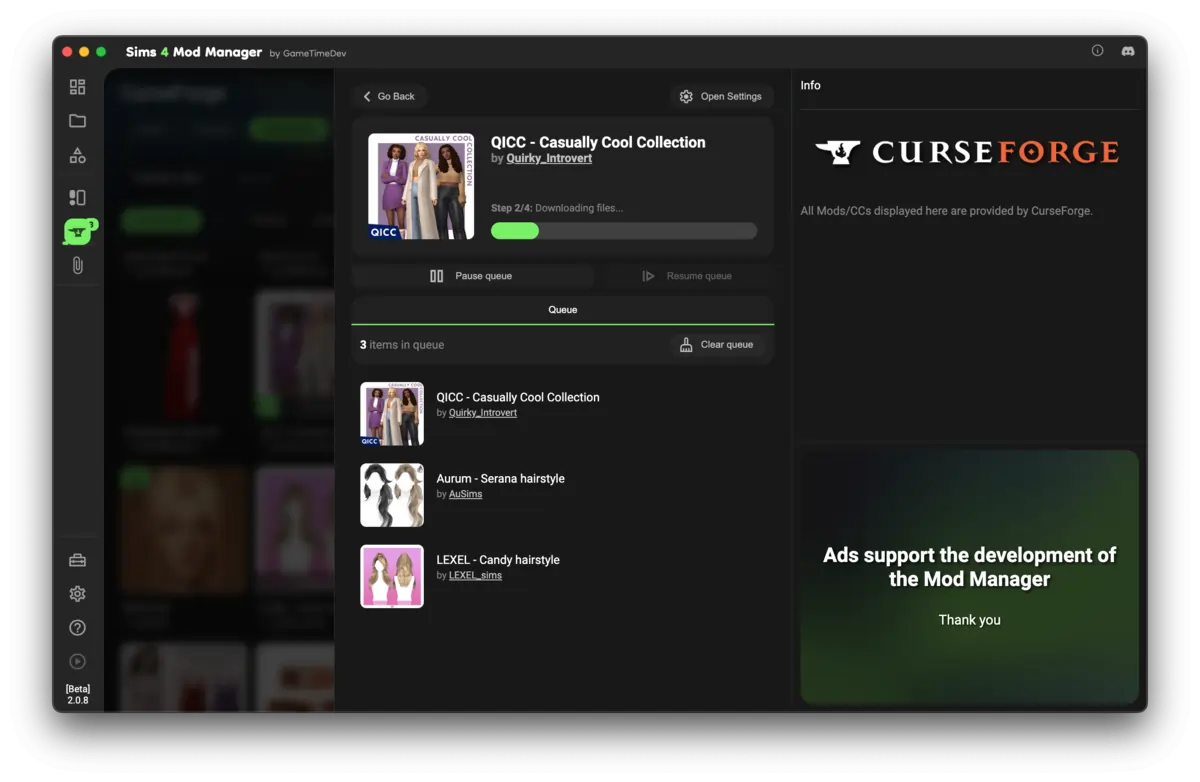Open the green CurseForge download queue icon
The height and width of the screenshot is (782, 1200).
point(79,232)
